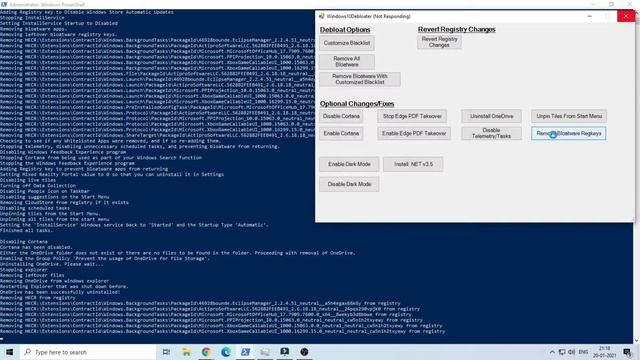Click 'Disabling scheduled tasks' PowerShell line
The width and height of the screenshot is (640, 360).
35,208
